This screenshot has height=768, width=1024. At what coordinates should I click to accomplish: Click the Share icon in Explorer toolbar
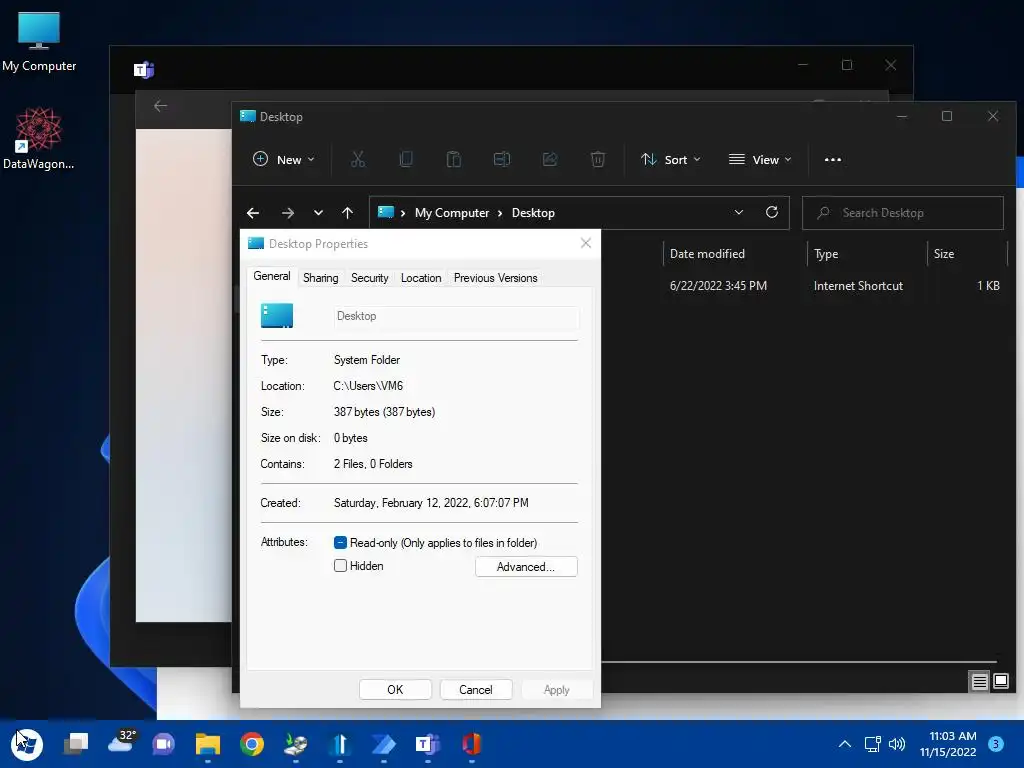[x=549, y=159]
